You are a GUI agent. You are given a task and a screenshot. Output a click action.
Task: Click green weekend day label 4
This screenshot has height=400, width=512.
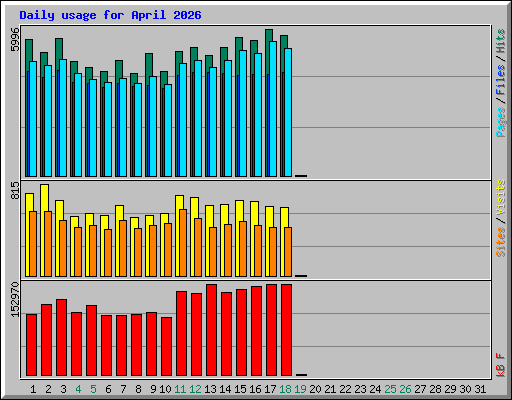[78, 389]
